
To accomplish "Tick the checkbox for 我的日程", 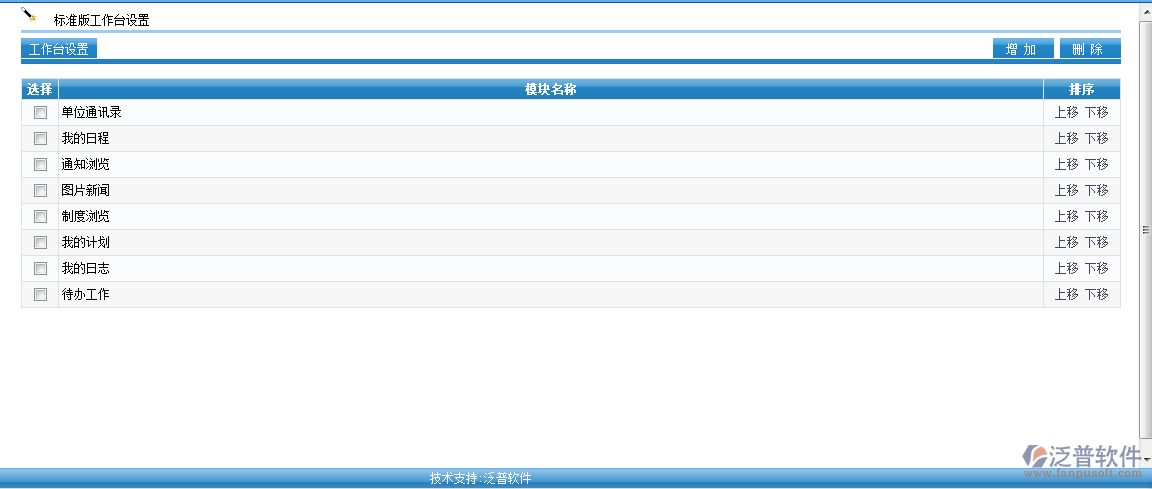I will [40, 138].
